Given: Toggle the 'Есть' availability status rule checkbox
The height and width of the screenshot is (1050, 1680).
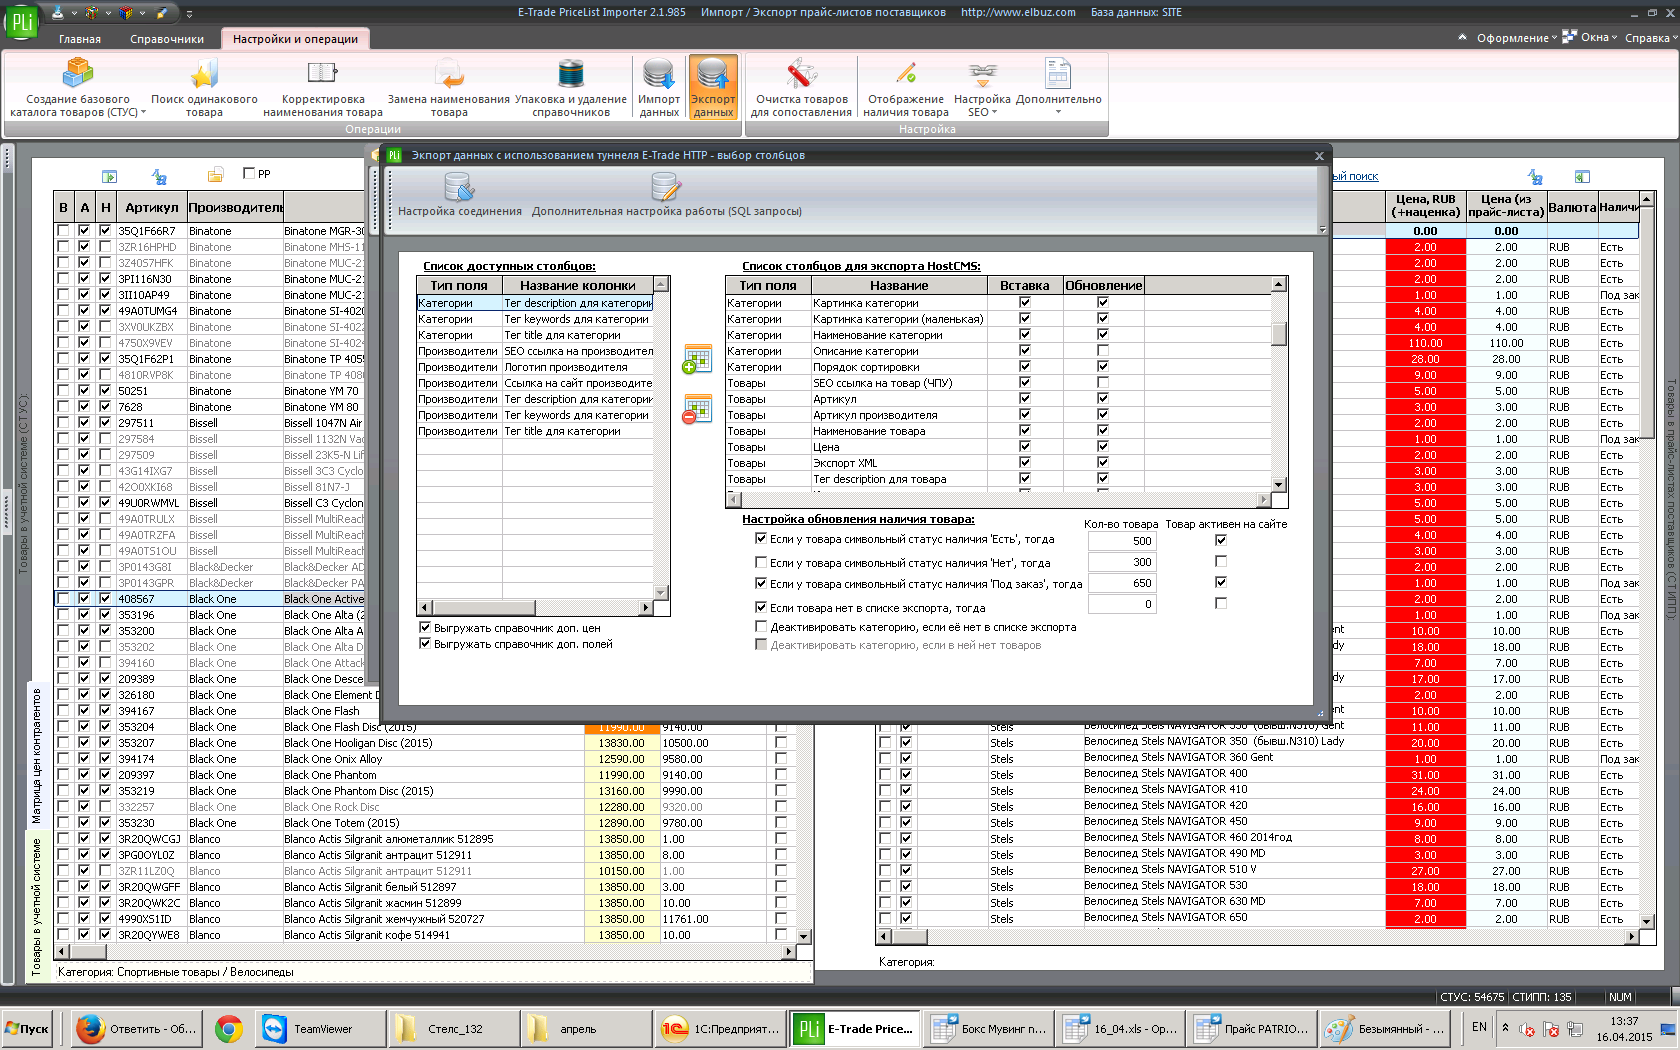Looking at the screenshot, I should pyautogui.click(x=761, y=538).
